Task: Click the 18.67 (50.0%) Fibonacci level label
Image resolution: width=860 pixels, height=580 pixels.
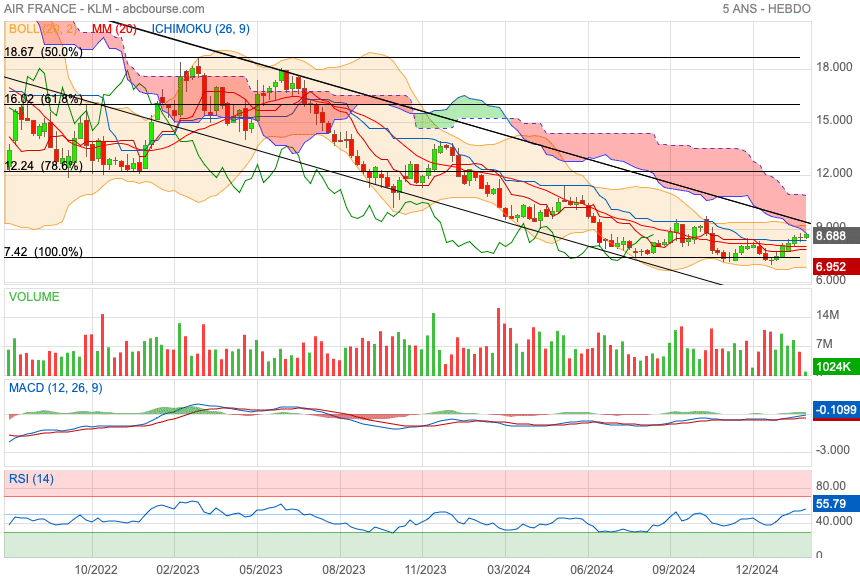Action: coord(42,51)
